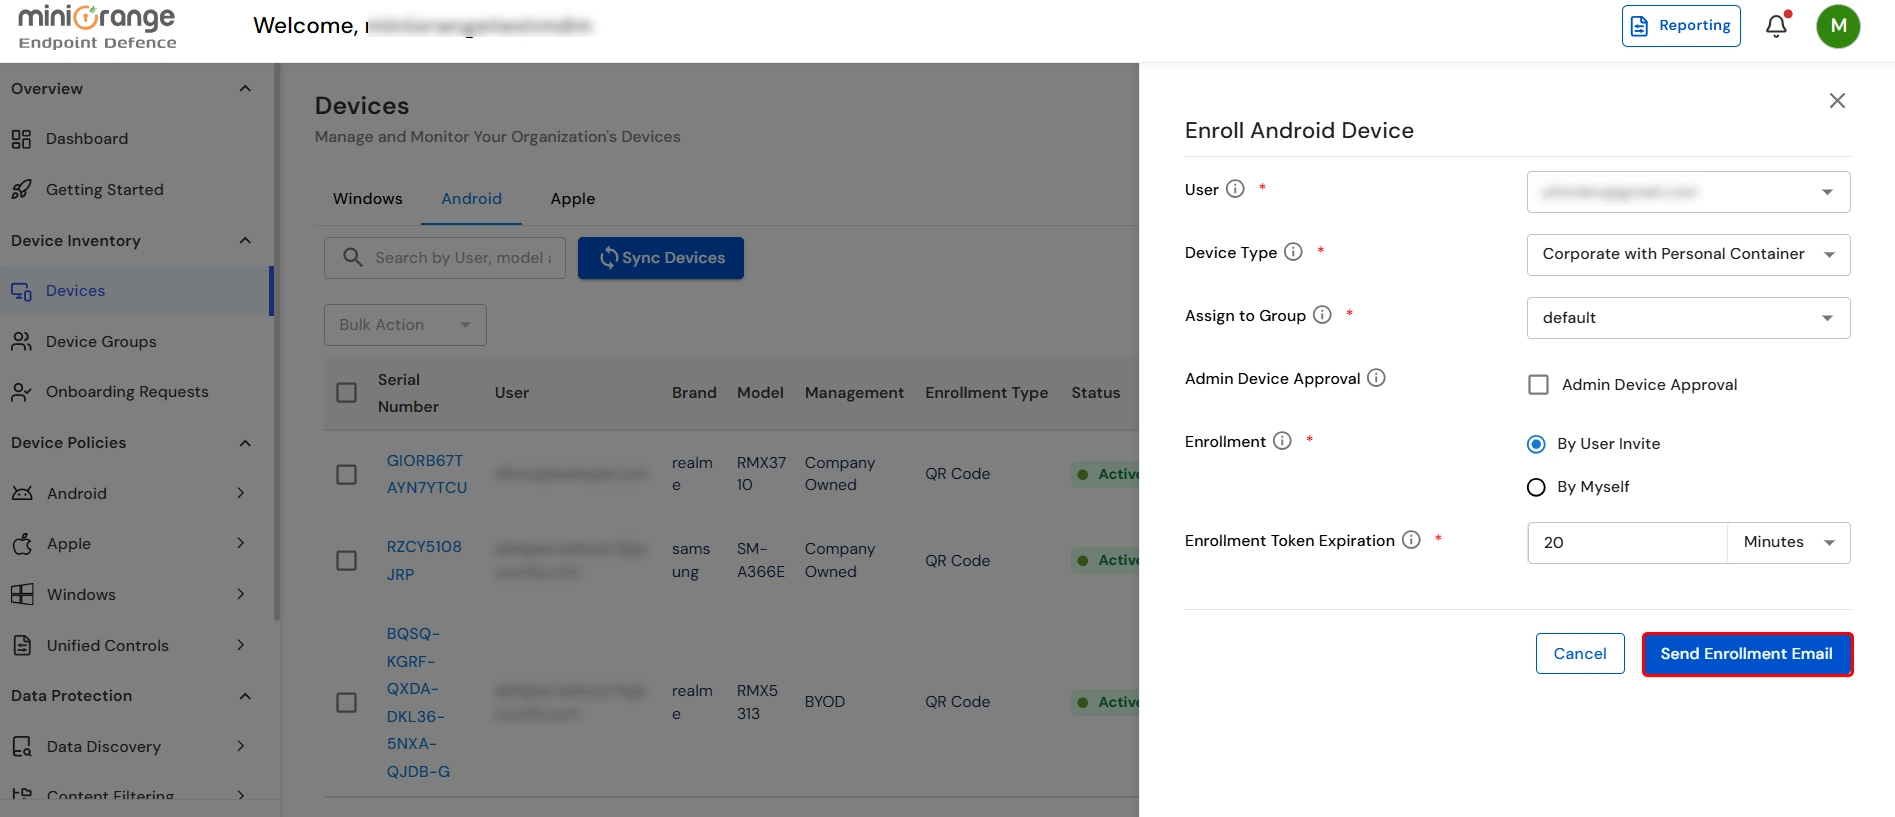1895x817 pixels.
Task: Select By User Invite enrollment
Action: point(1536,444)
